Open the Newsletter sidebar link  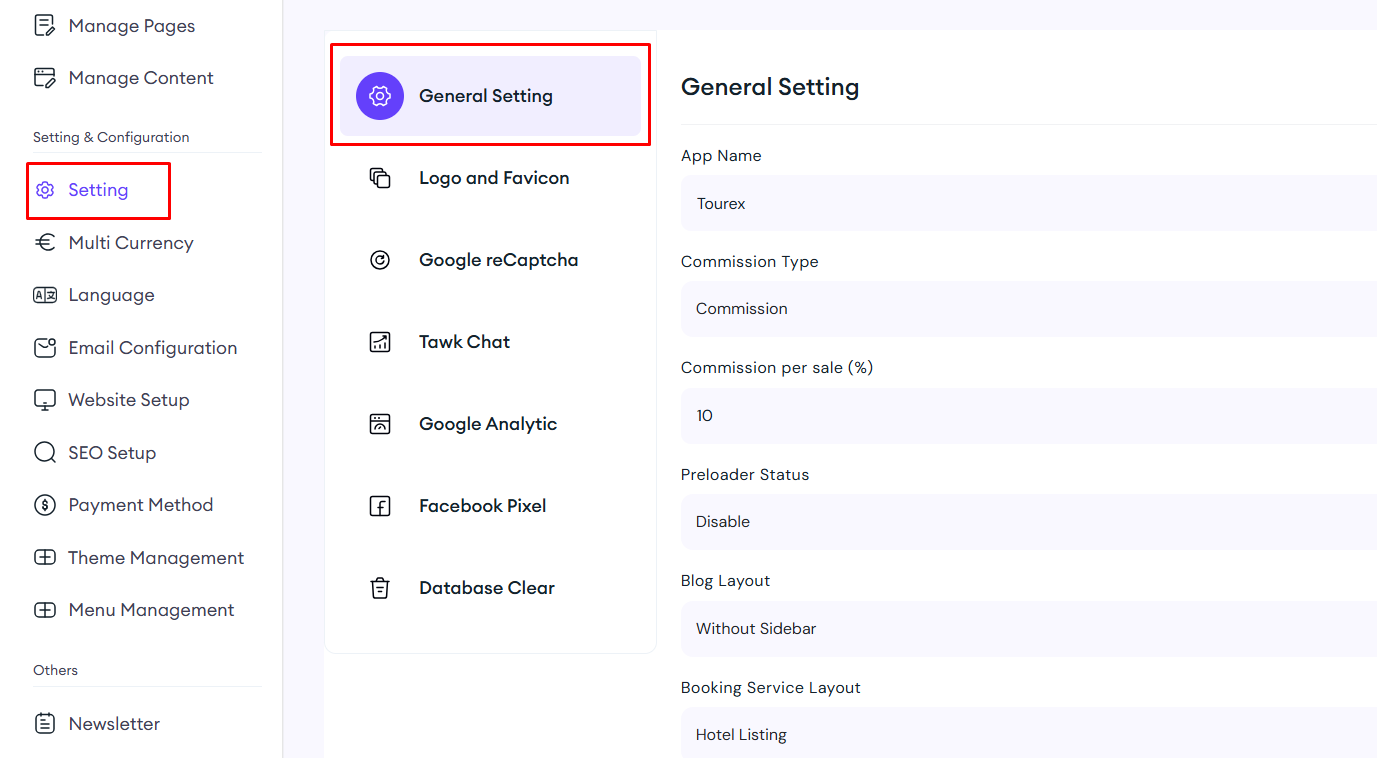pyautogui.click(x=114, y=724)
